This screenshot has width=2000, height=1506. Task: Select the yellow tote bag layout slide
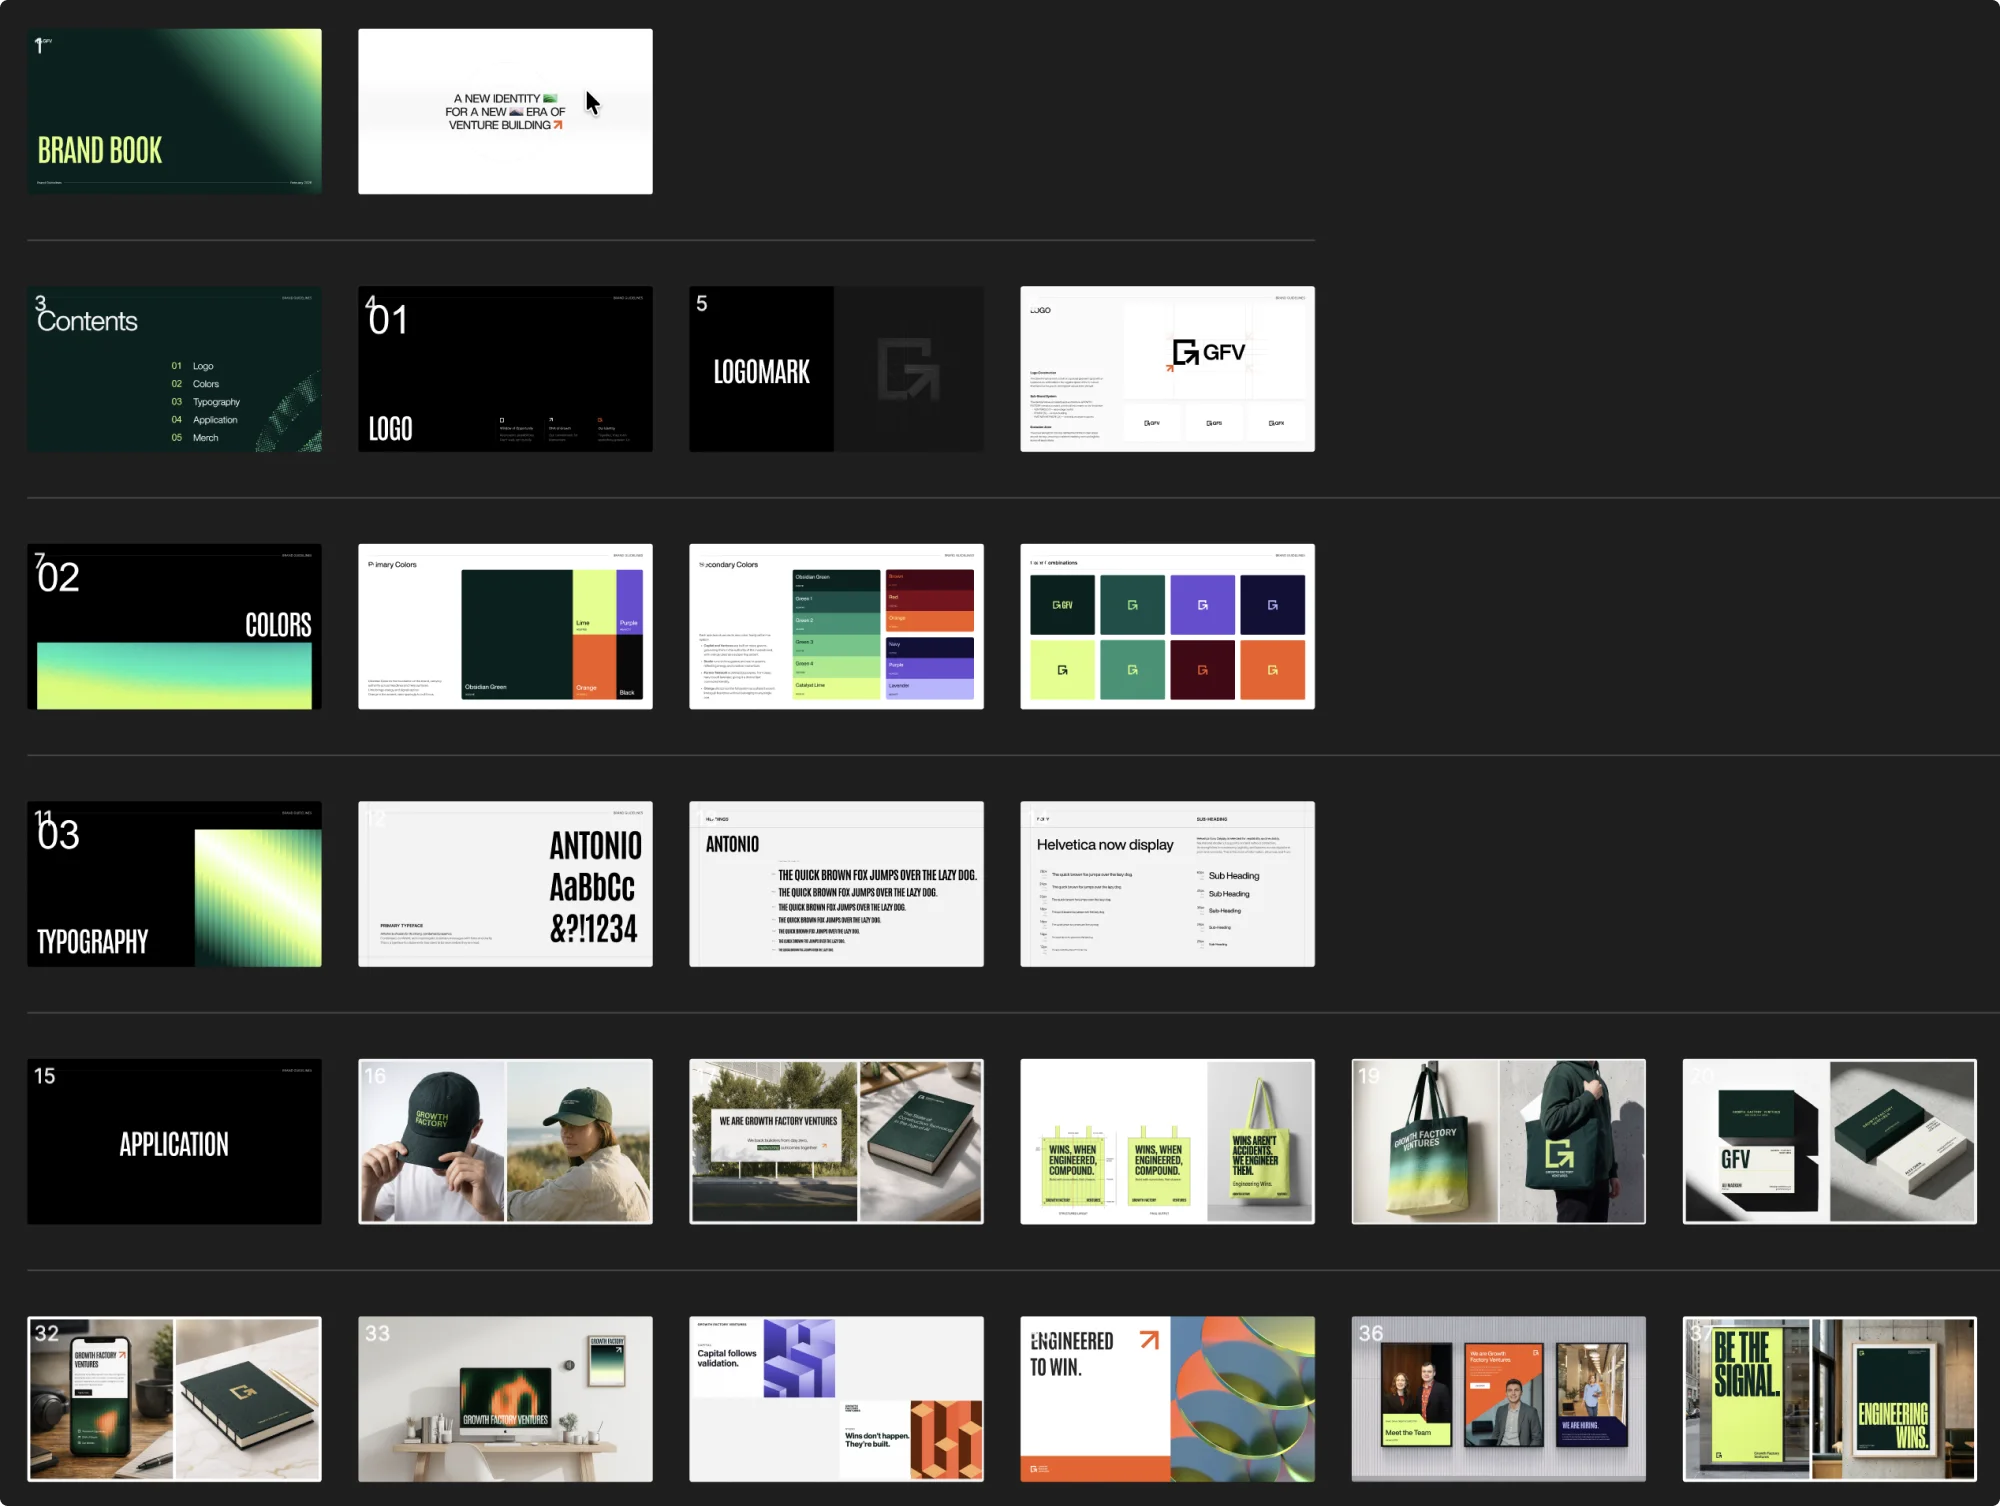click(1167, 1142)
